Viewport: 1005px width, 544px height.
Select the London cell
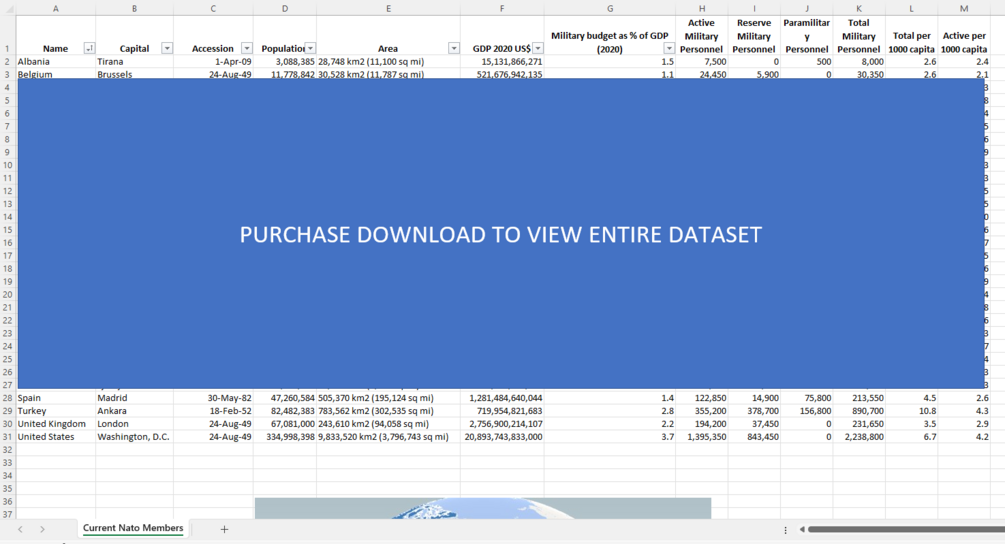coord(135,424)
